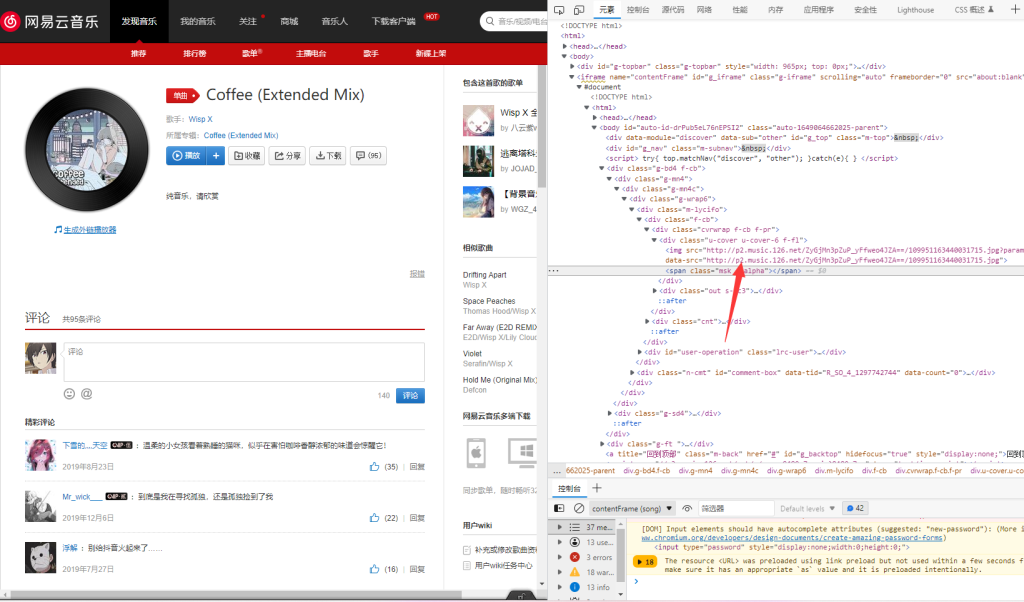Open the Default levels dropdown

tap(807, 508)
